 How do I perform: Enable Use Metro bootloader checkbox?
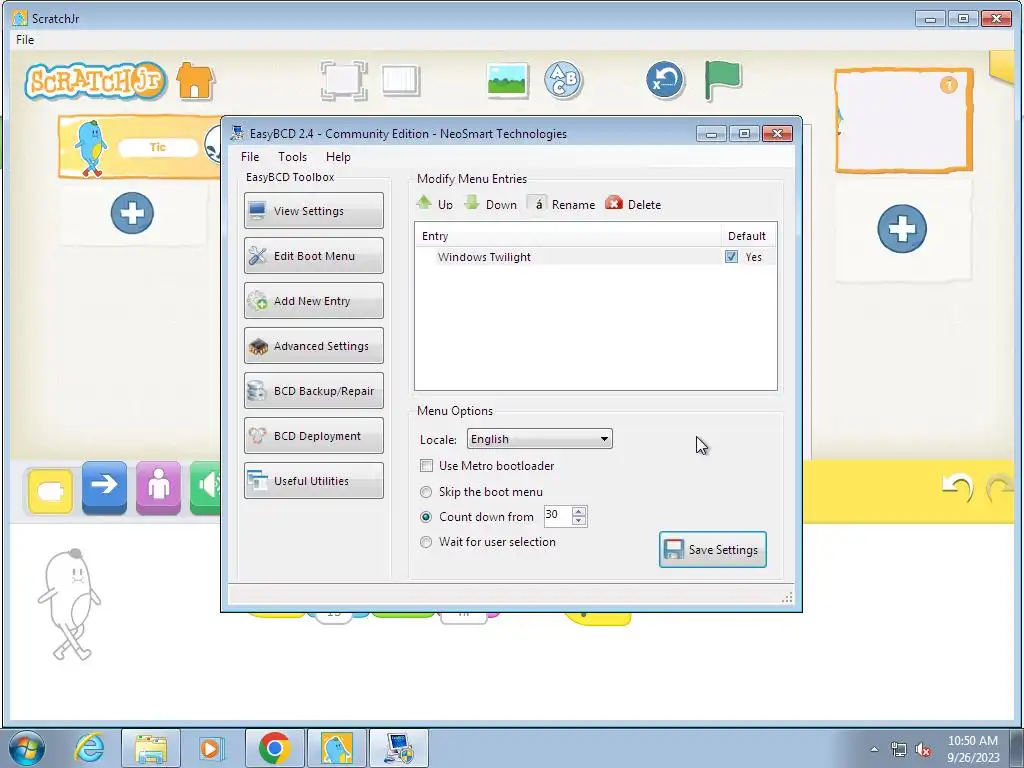pyautogui.click(x=426, y=466)
